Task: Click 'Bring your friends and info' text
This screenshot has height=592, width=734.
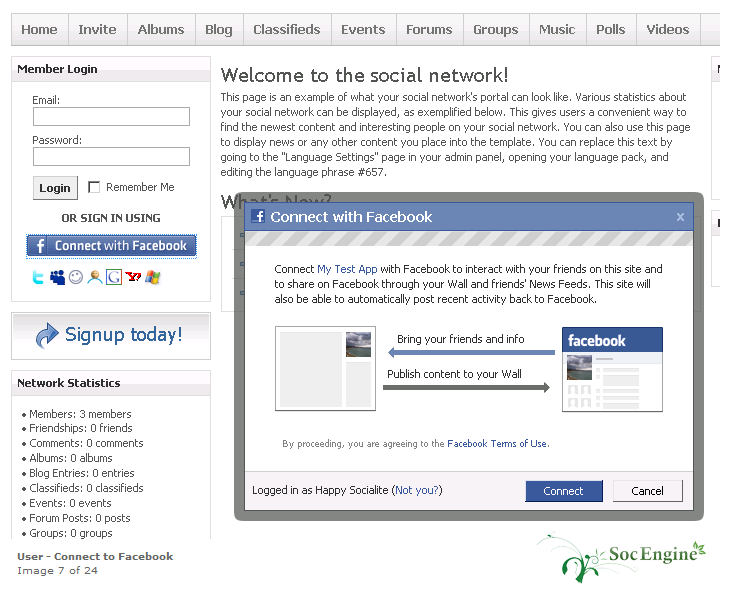Action: pos(461,339)
